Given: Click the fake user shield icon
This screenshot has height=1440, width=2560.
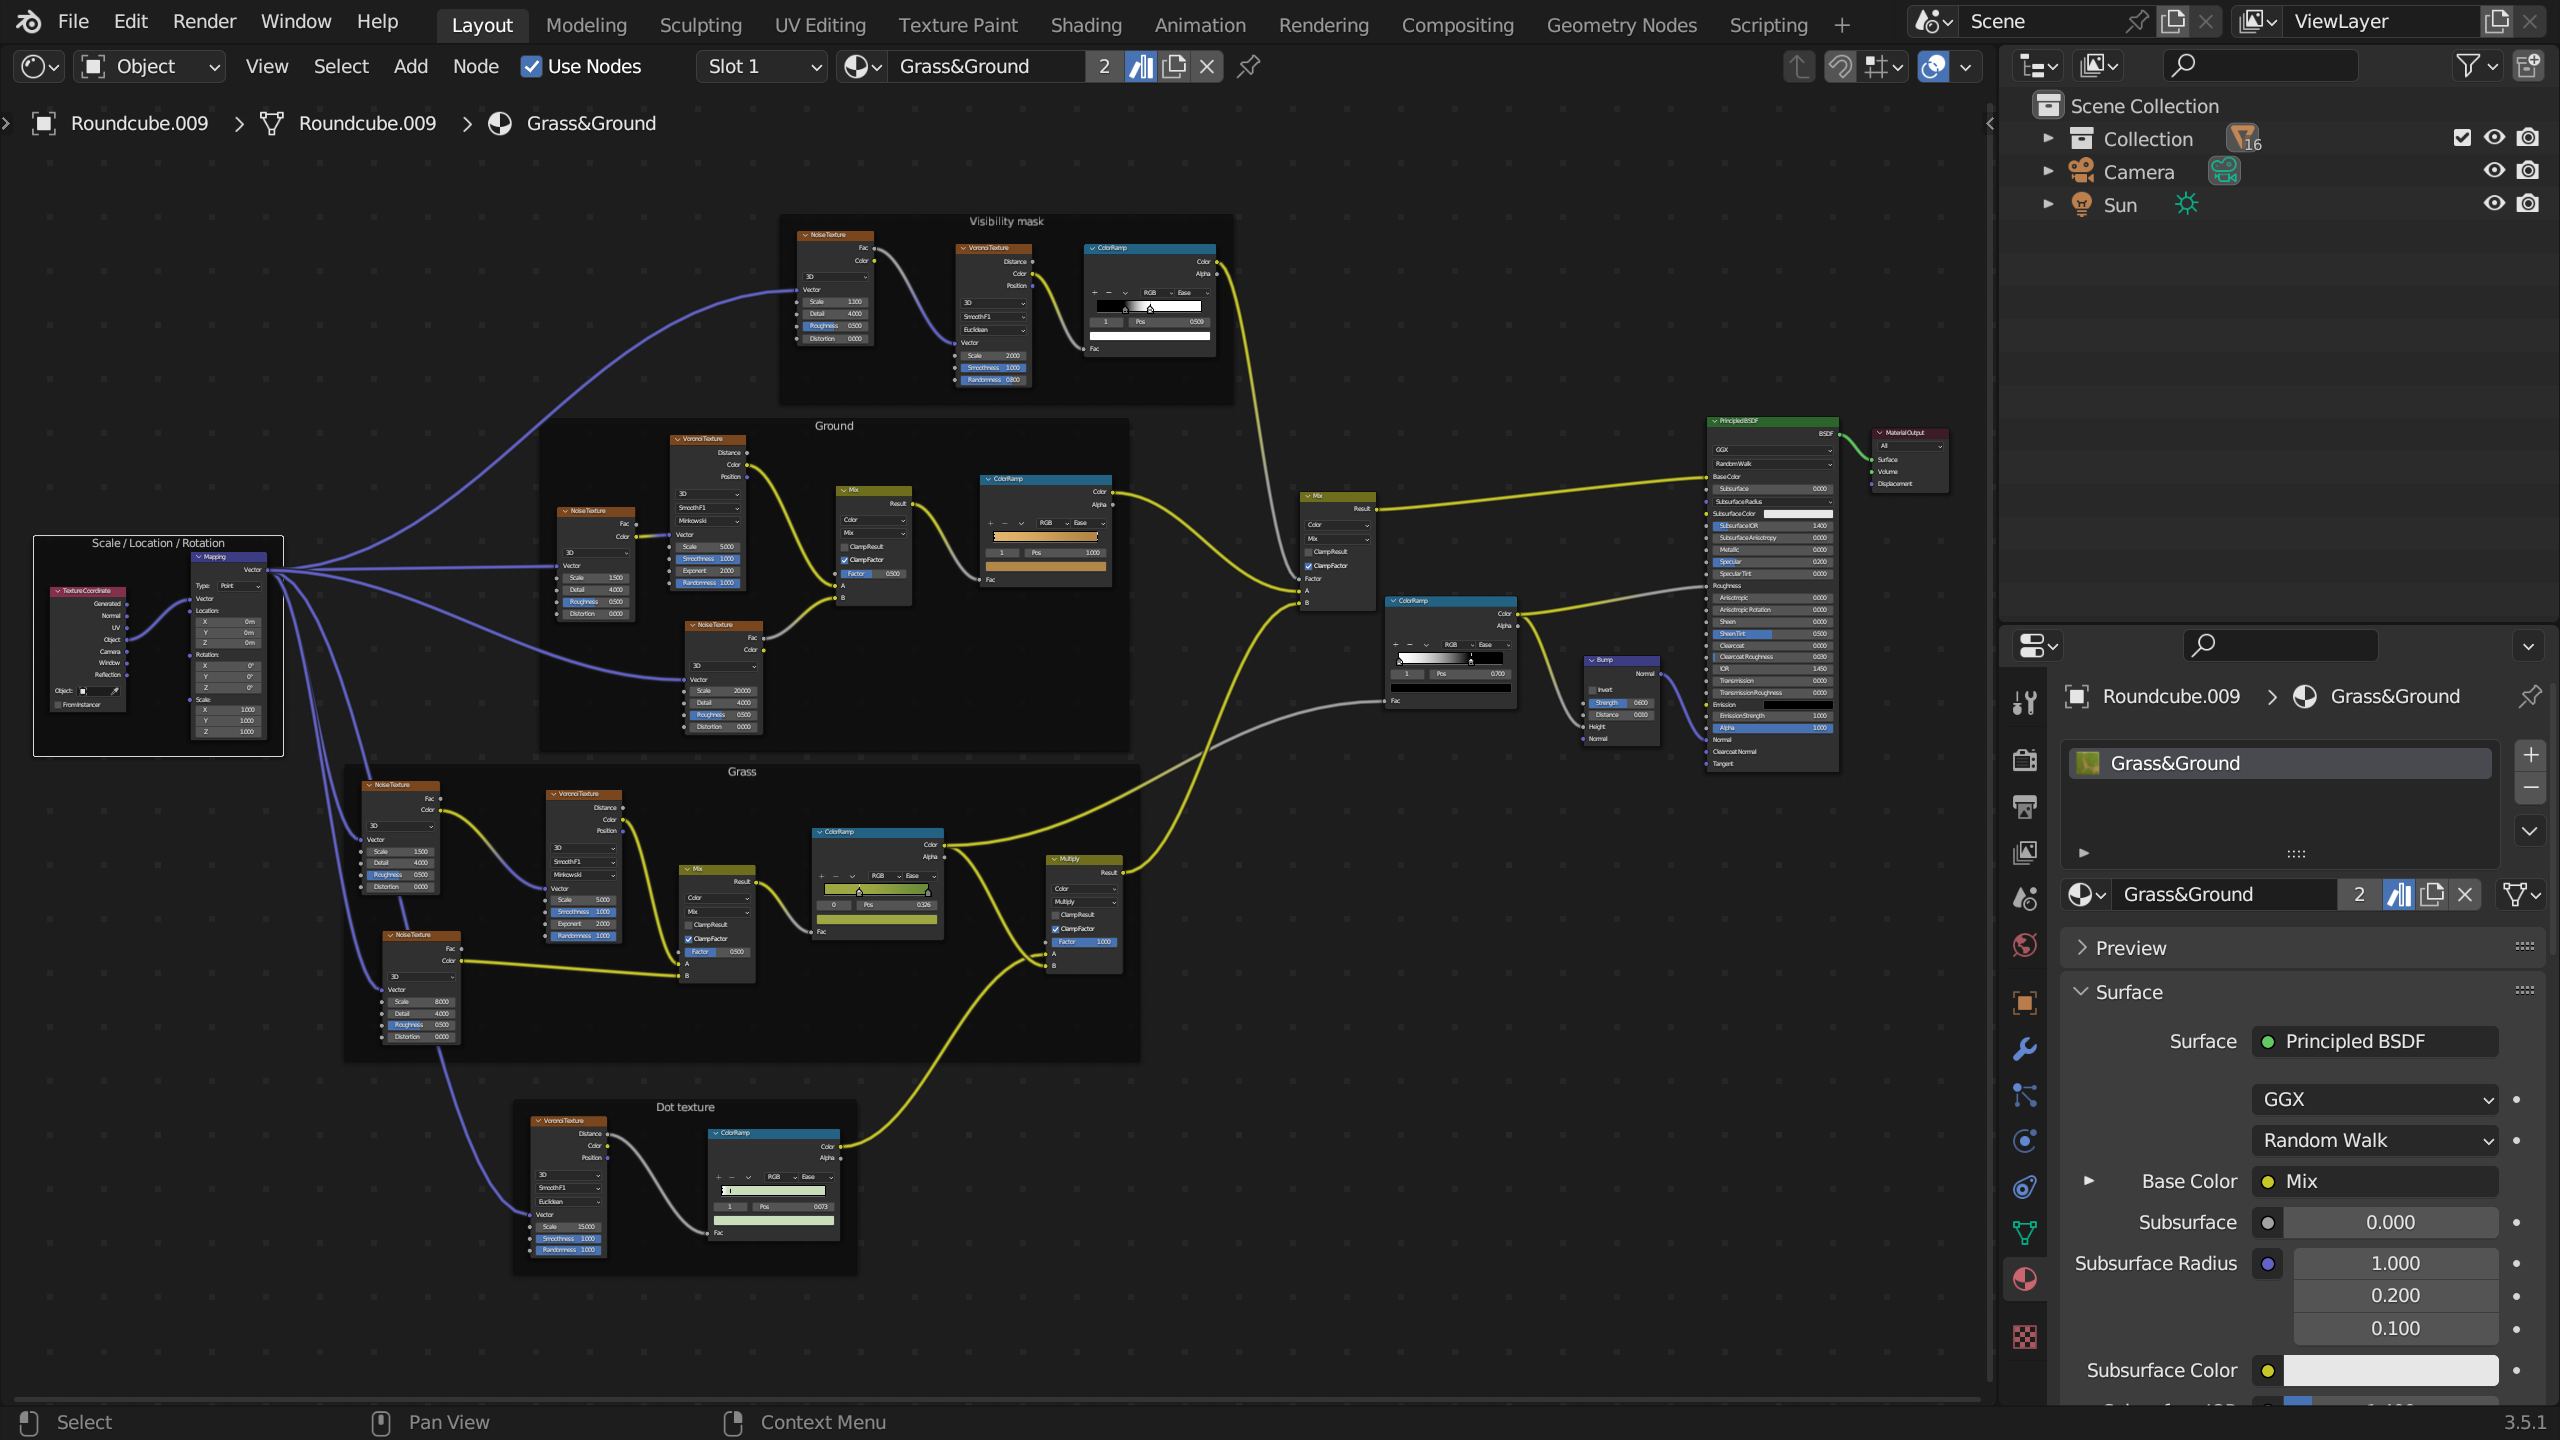Looking at the screenshot, I should [1141, 67].
